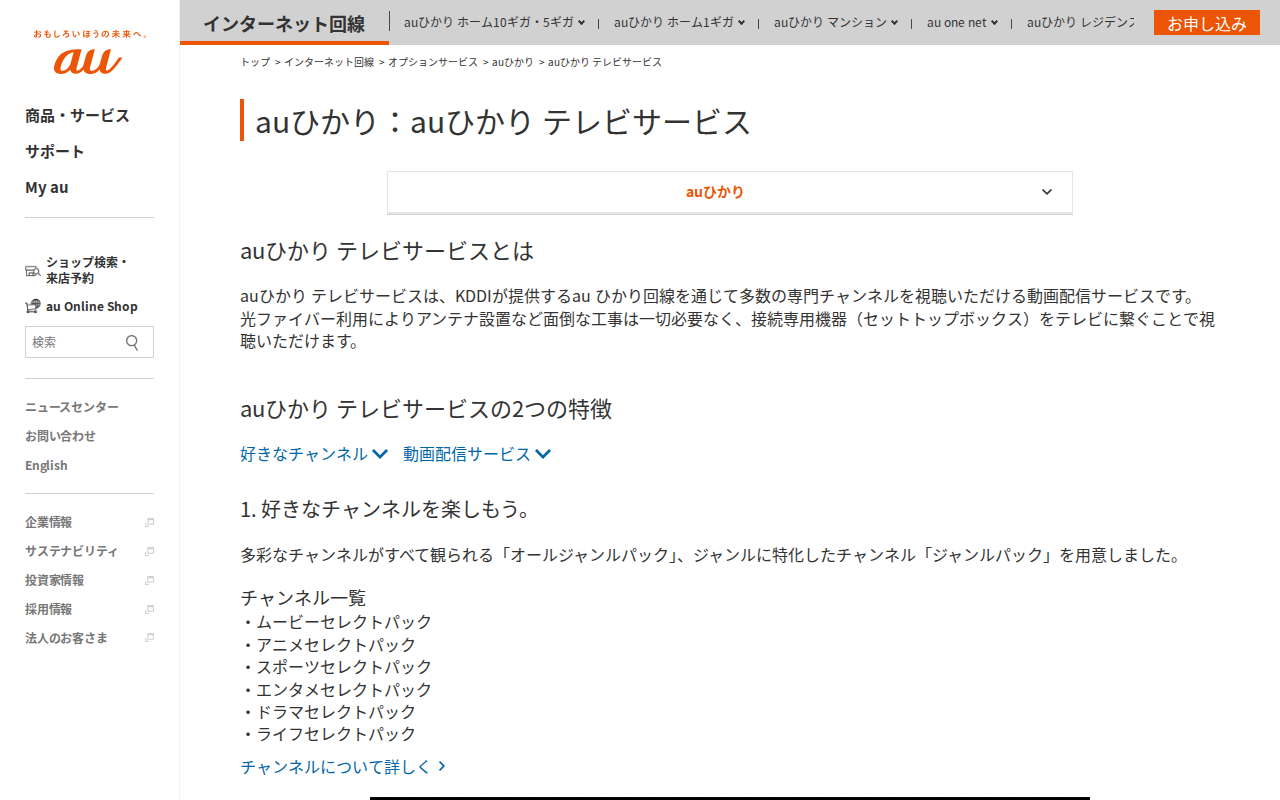Click the お申し込み button
This screenshot has width=1280, height=800.
tap(1207, 23)
